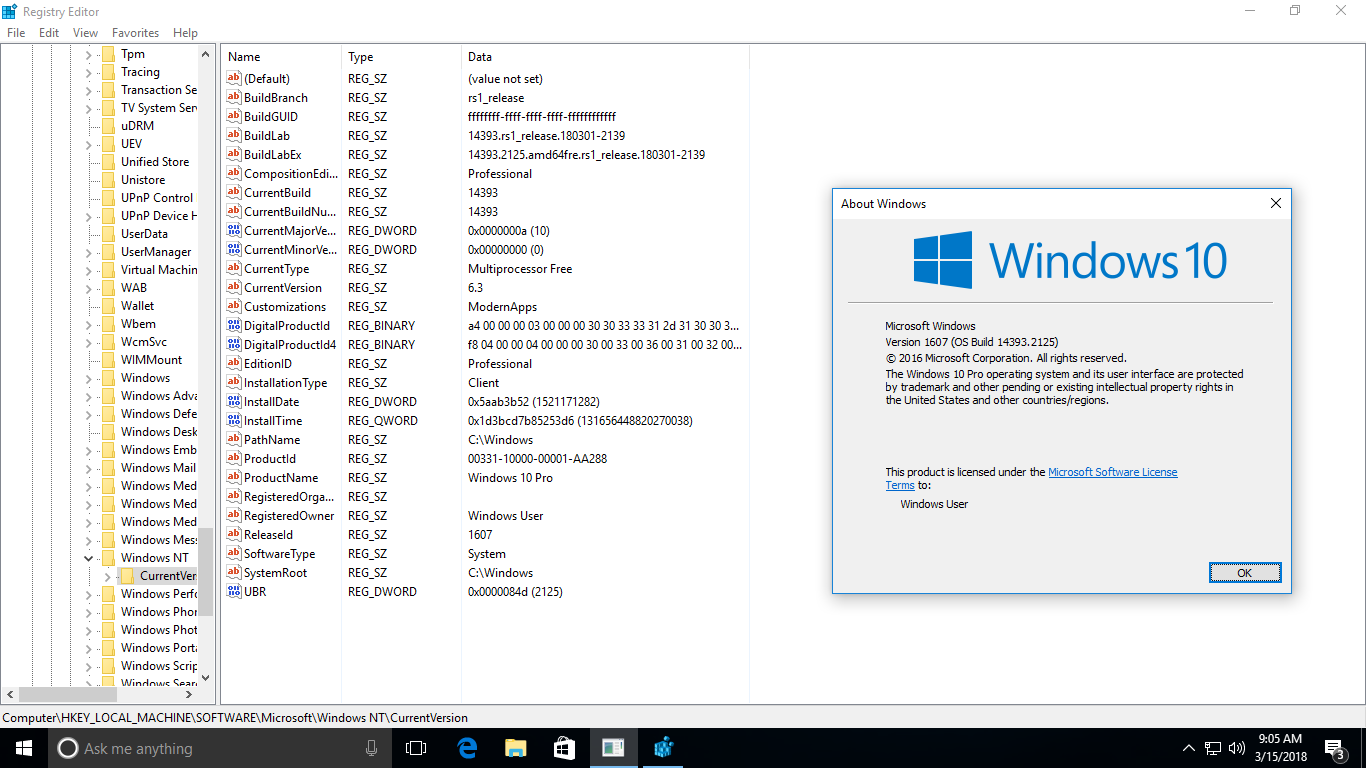Click the DigitalProductId binary value icon
Viewport: 1366px width, 768px height.
[x=234, y=326]
